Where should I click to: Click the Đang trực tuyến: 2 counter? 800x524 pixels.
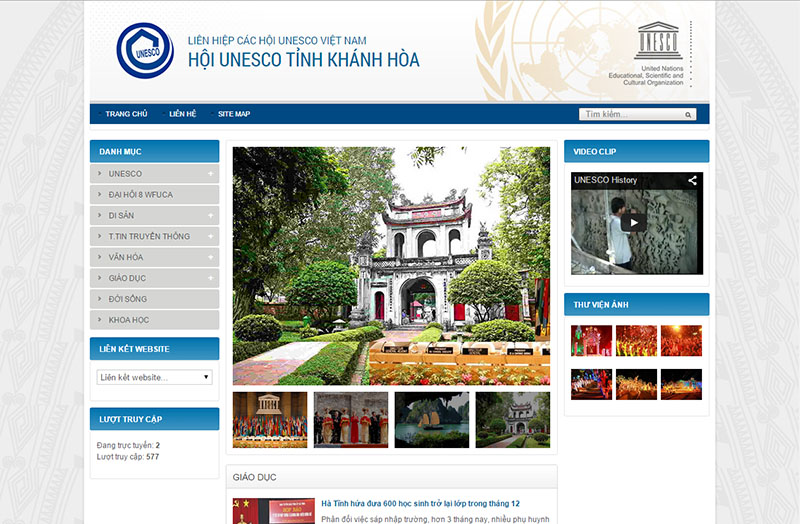coord(128,445)
